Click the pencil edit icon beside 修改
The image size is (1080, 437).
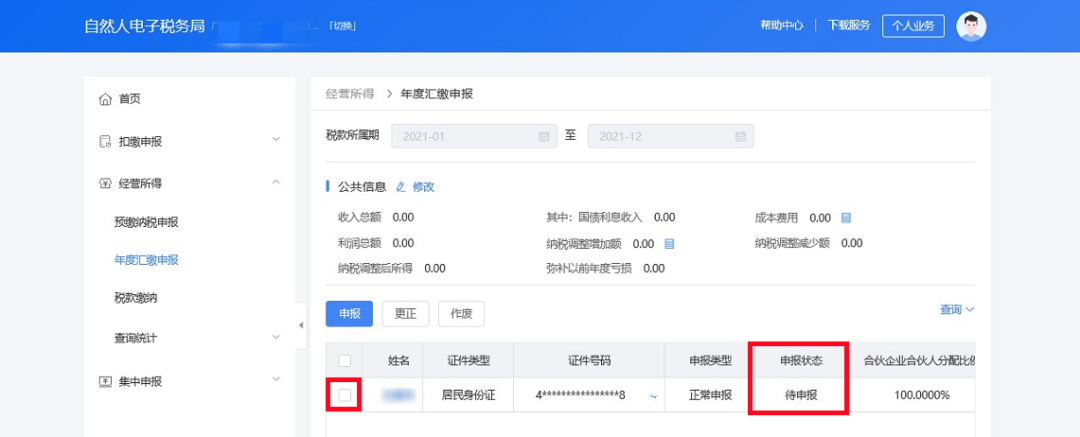click(x=401, y=187)
